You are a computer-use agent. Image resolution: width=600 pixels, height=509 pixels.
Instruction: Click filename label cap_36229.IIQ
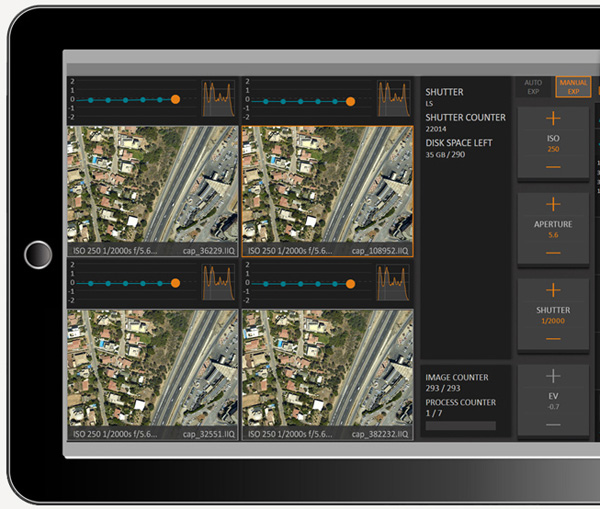point(209,251)
